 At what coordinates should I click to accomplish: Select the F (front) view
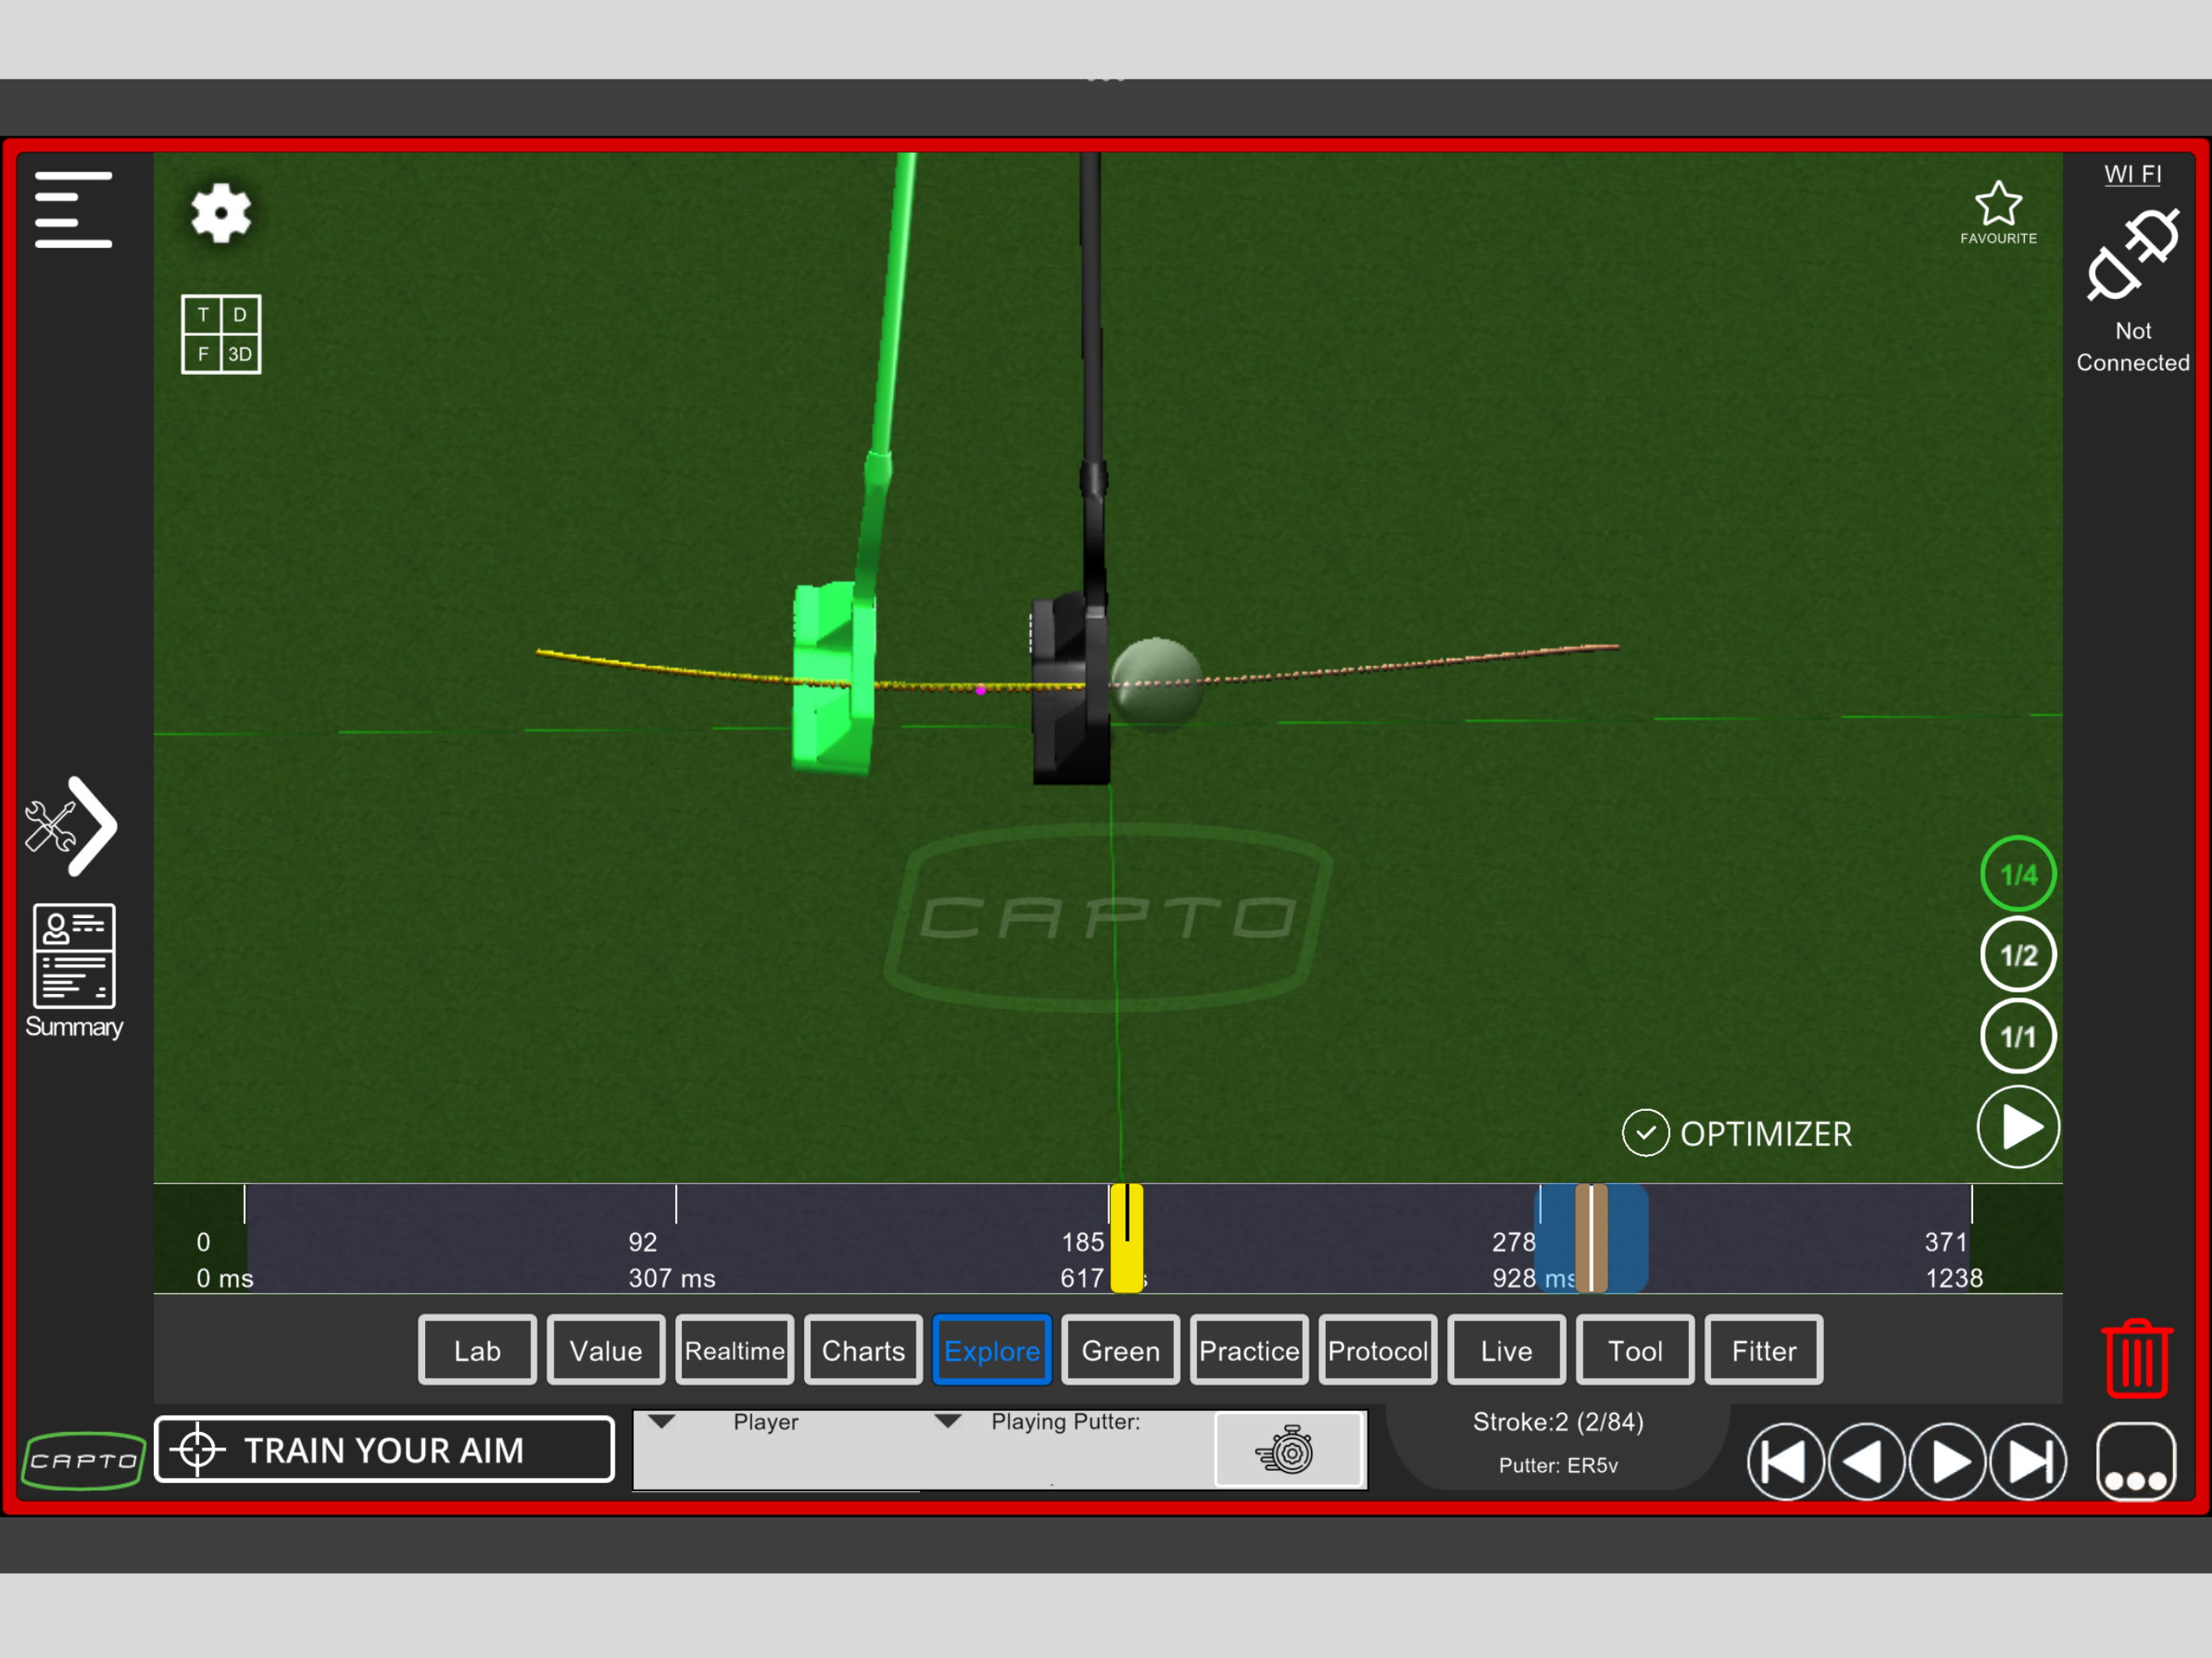coord(202,354)
